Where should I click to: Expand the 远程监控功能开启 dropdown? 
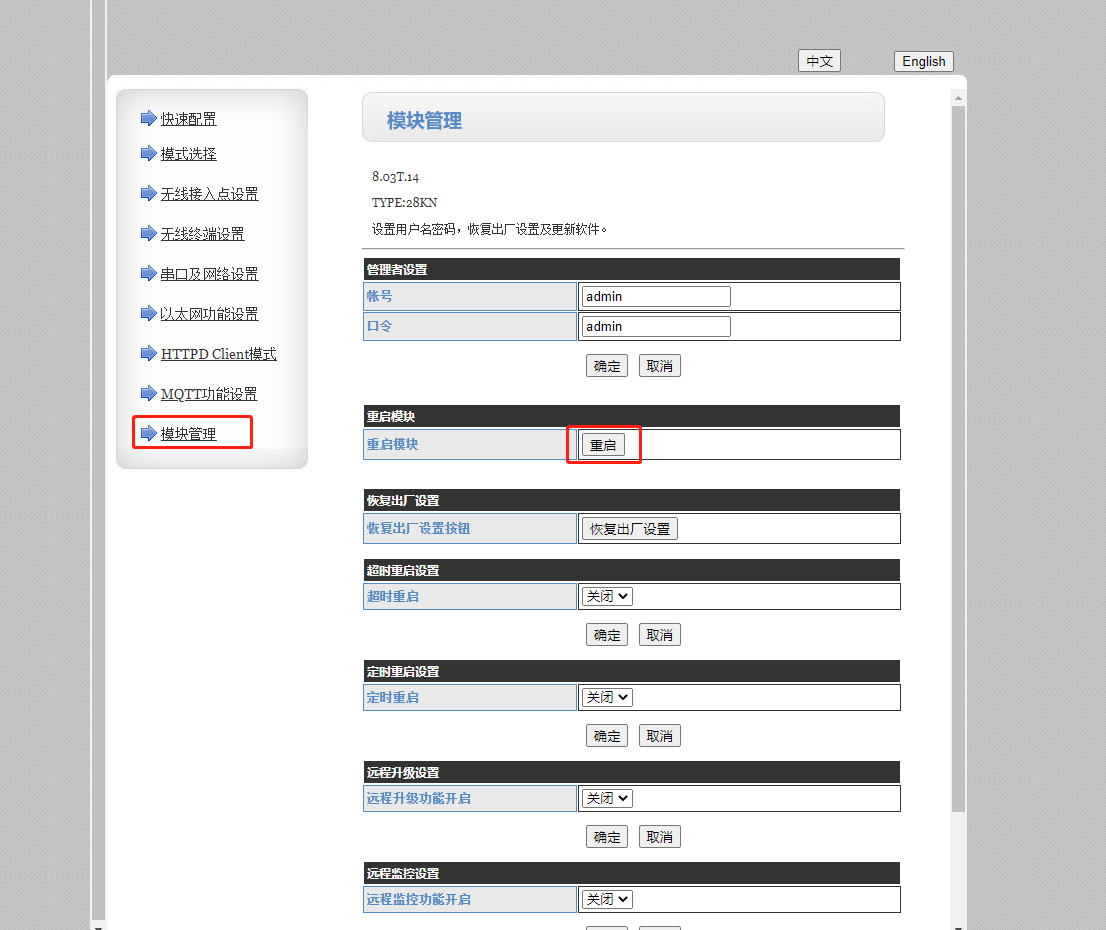tap(607, 899)
